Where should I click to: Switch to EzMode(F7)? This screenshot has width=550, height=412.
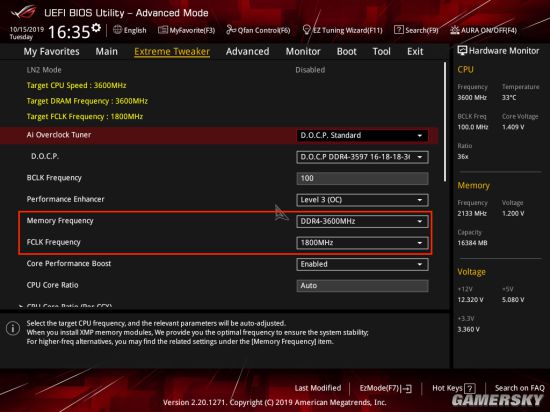tap(385, 388)
